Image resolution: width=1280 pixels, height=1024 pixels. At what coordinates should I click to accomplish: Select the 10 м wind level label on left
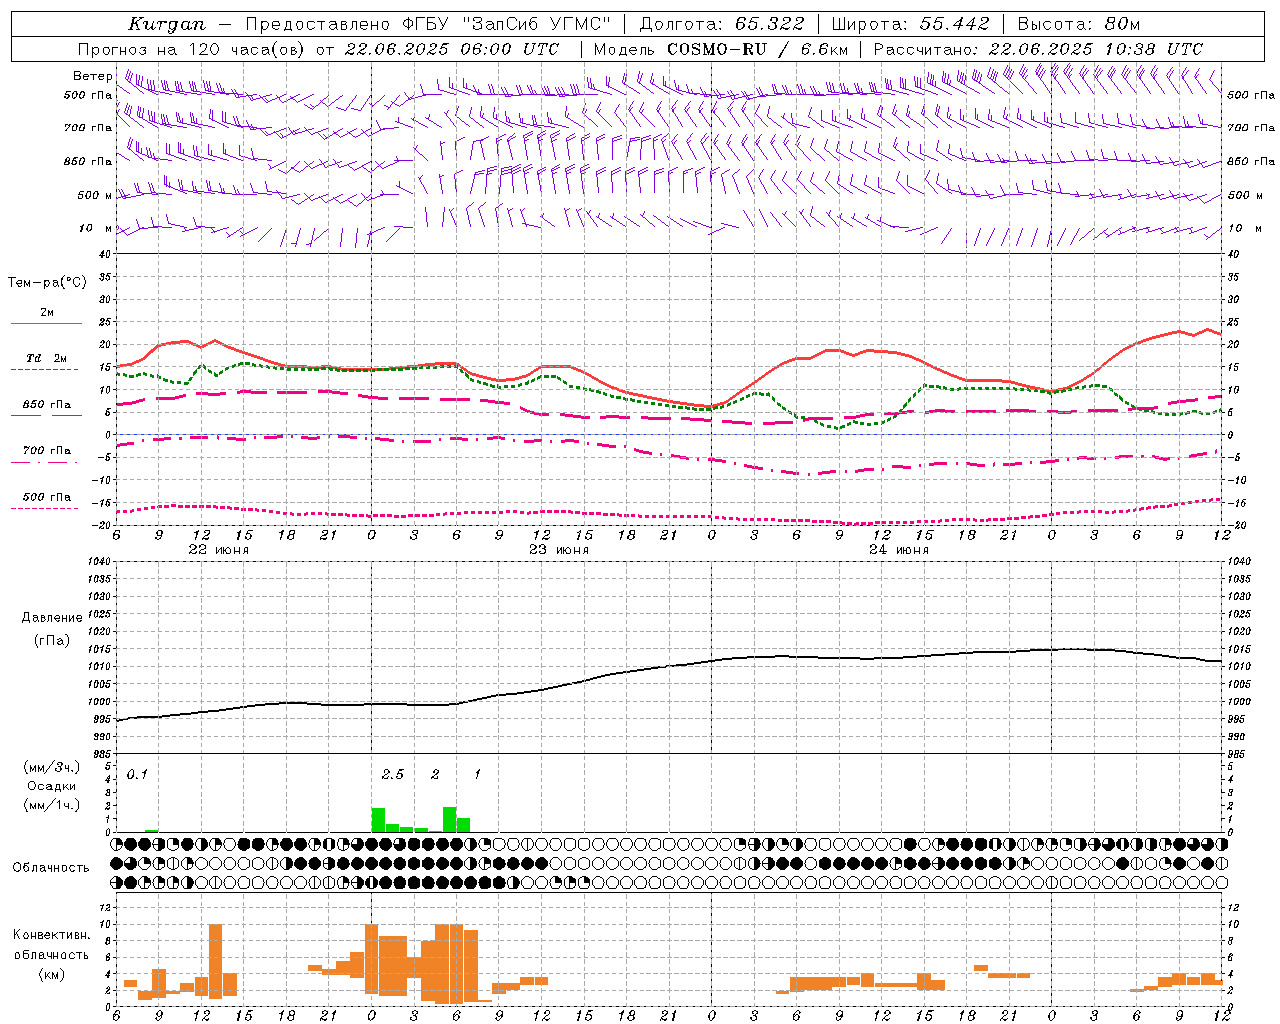point(96,228)
